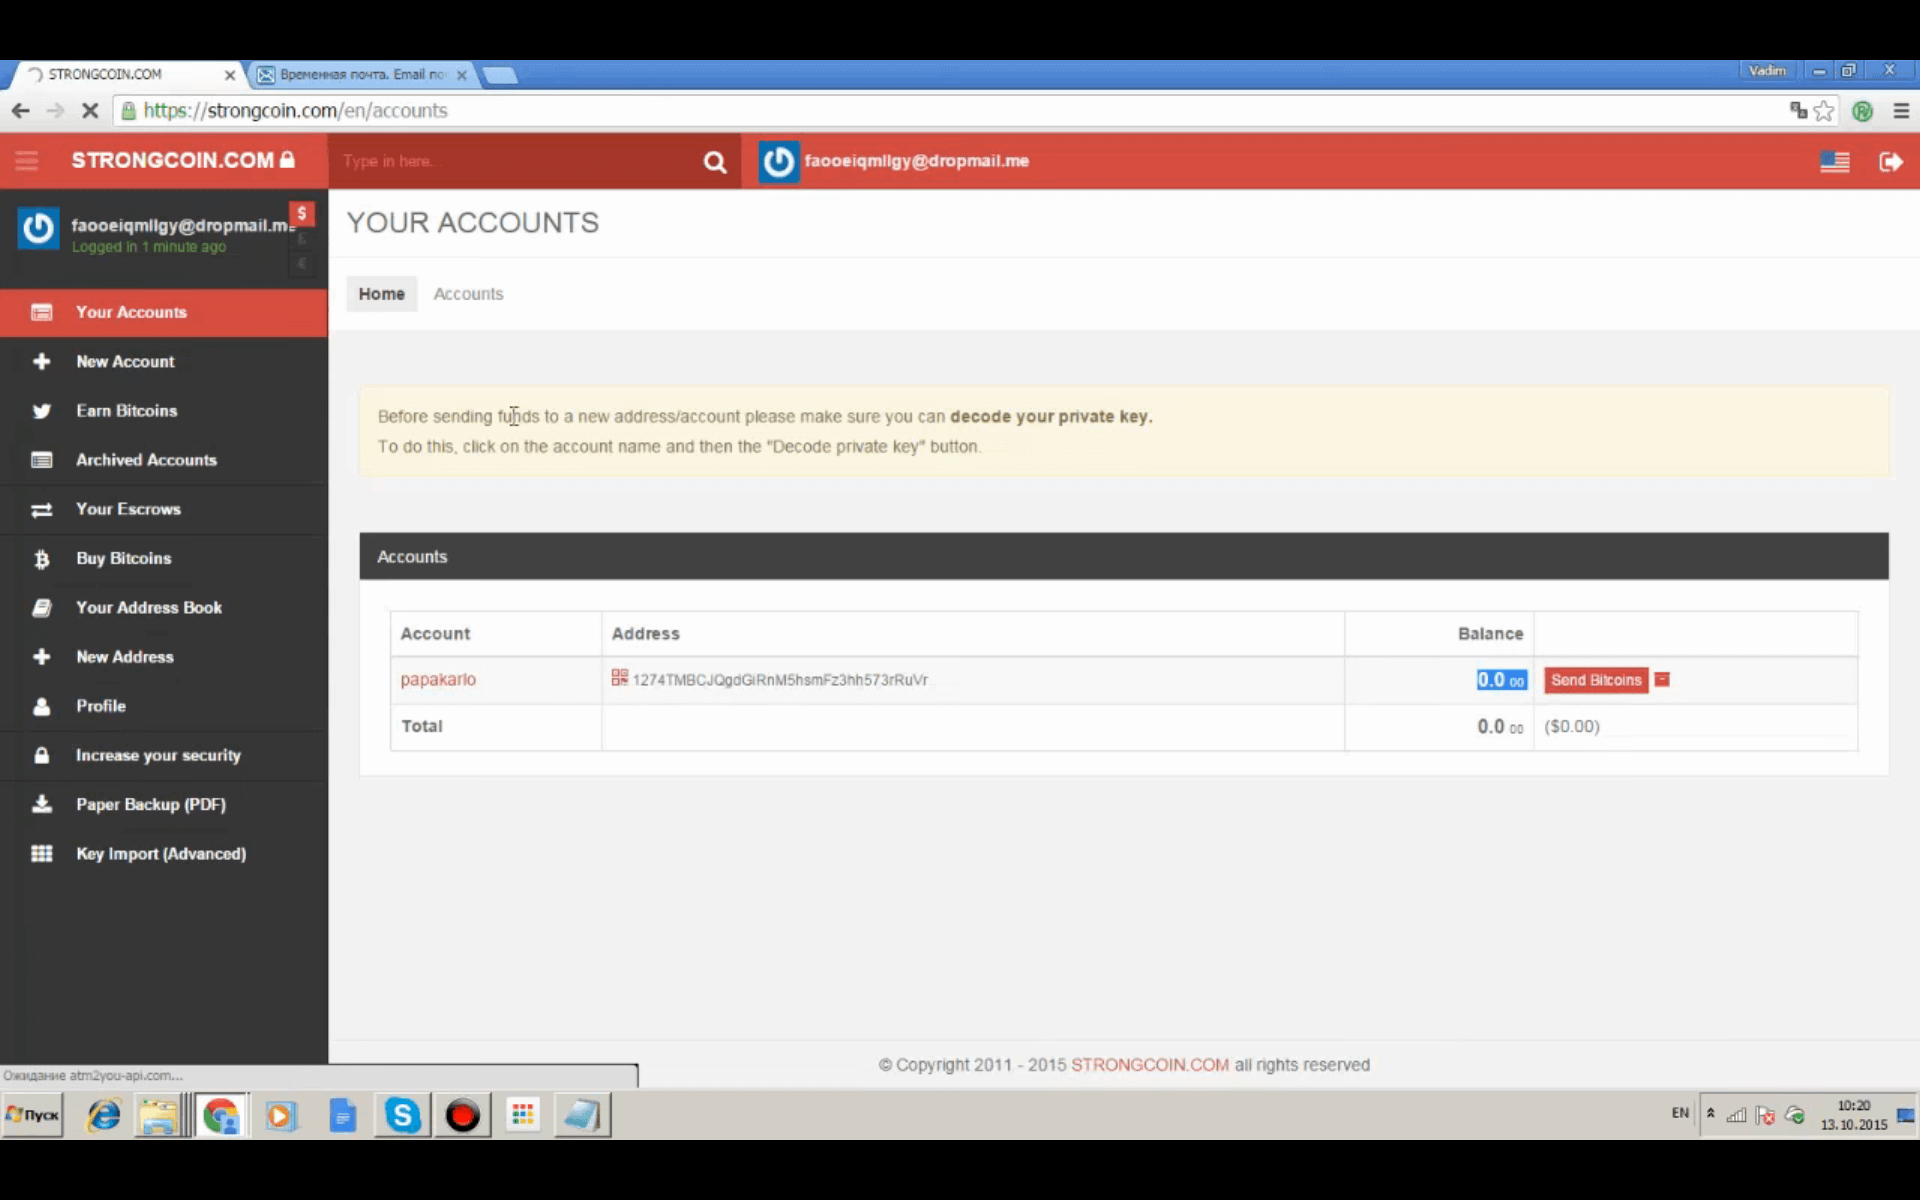Open the US flag language selector

1834,162
